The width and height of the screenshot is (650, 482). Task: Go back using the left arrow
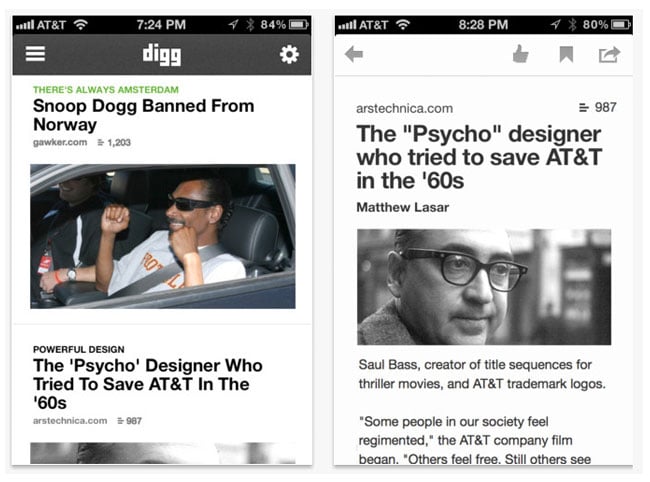point(354,54)
